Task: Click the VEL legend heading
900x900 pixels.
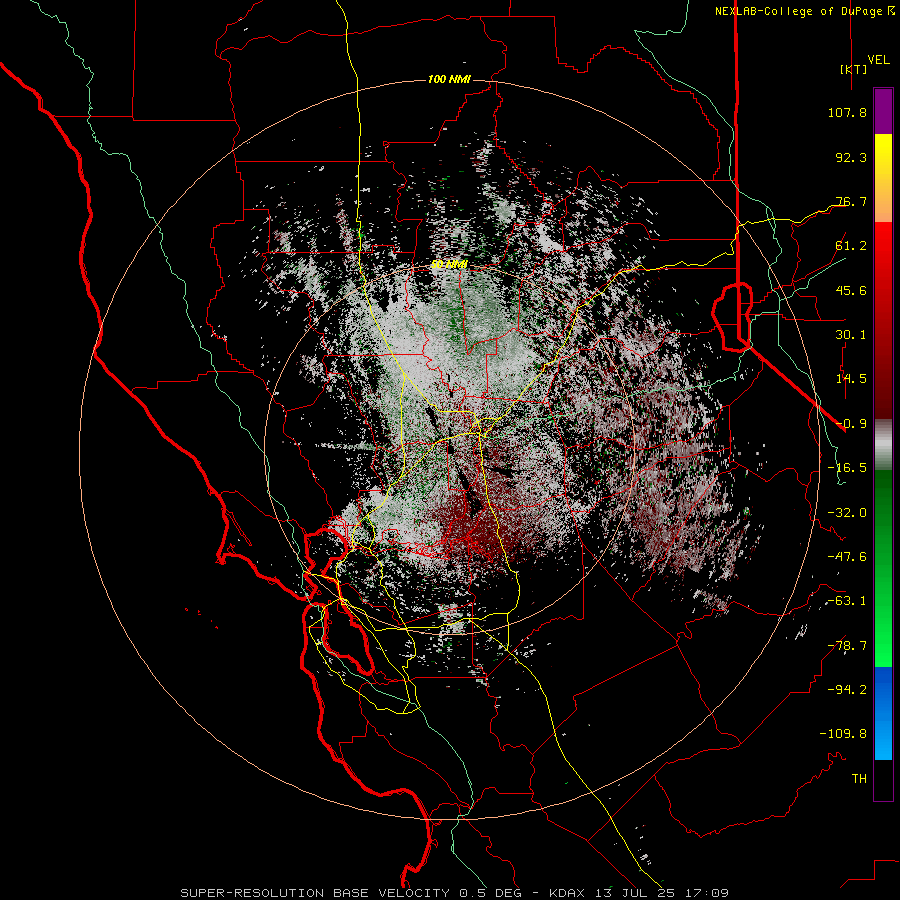Action: (878, 60)
